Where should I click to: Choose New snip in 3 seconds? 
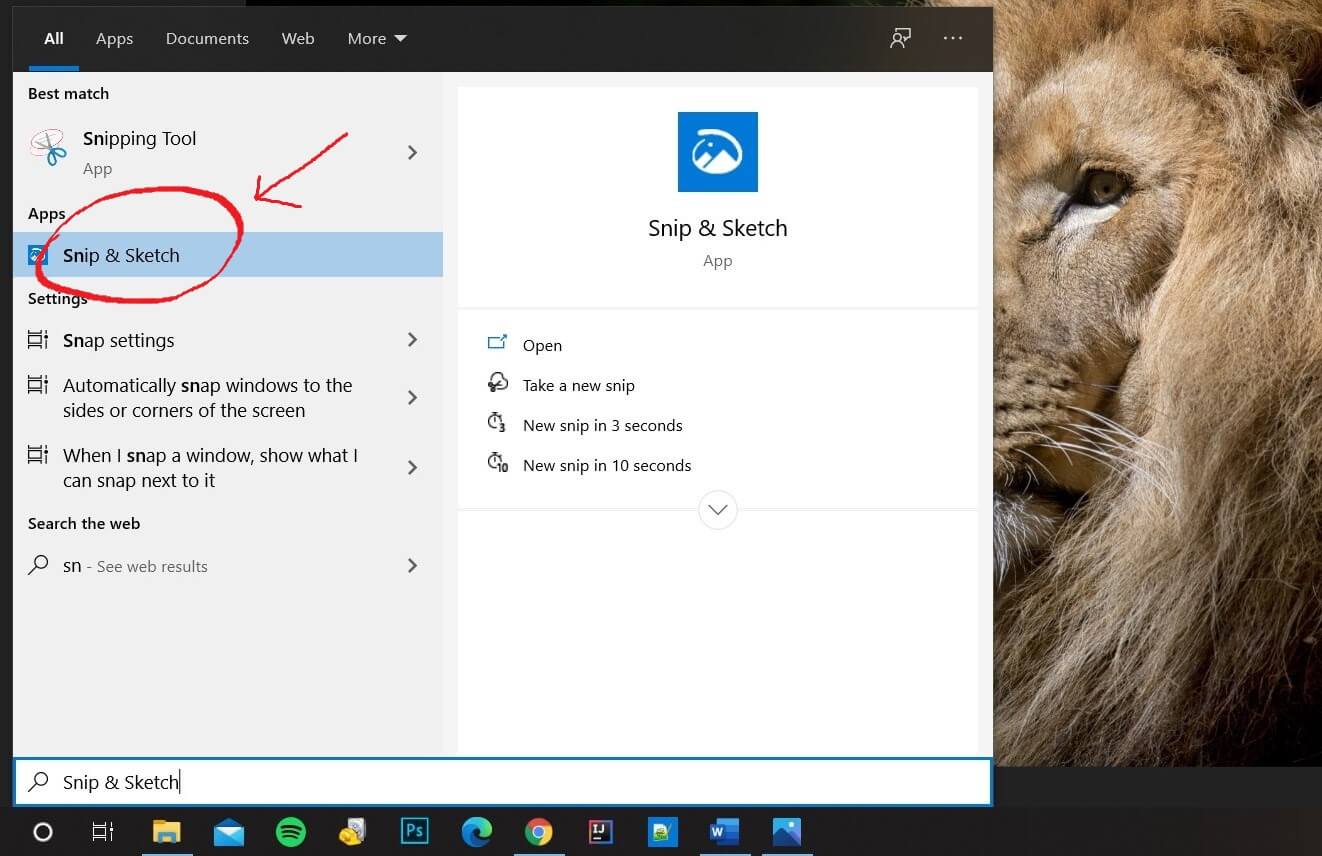(602, 425)
